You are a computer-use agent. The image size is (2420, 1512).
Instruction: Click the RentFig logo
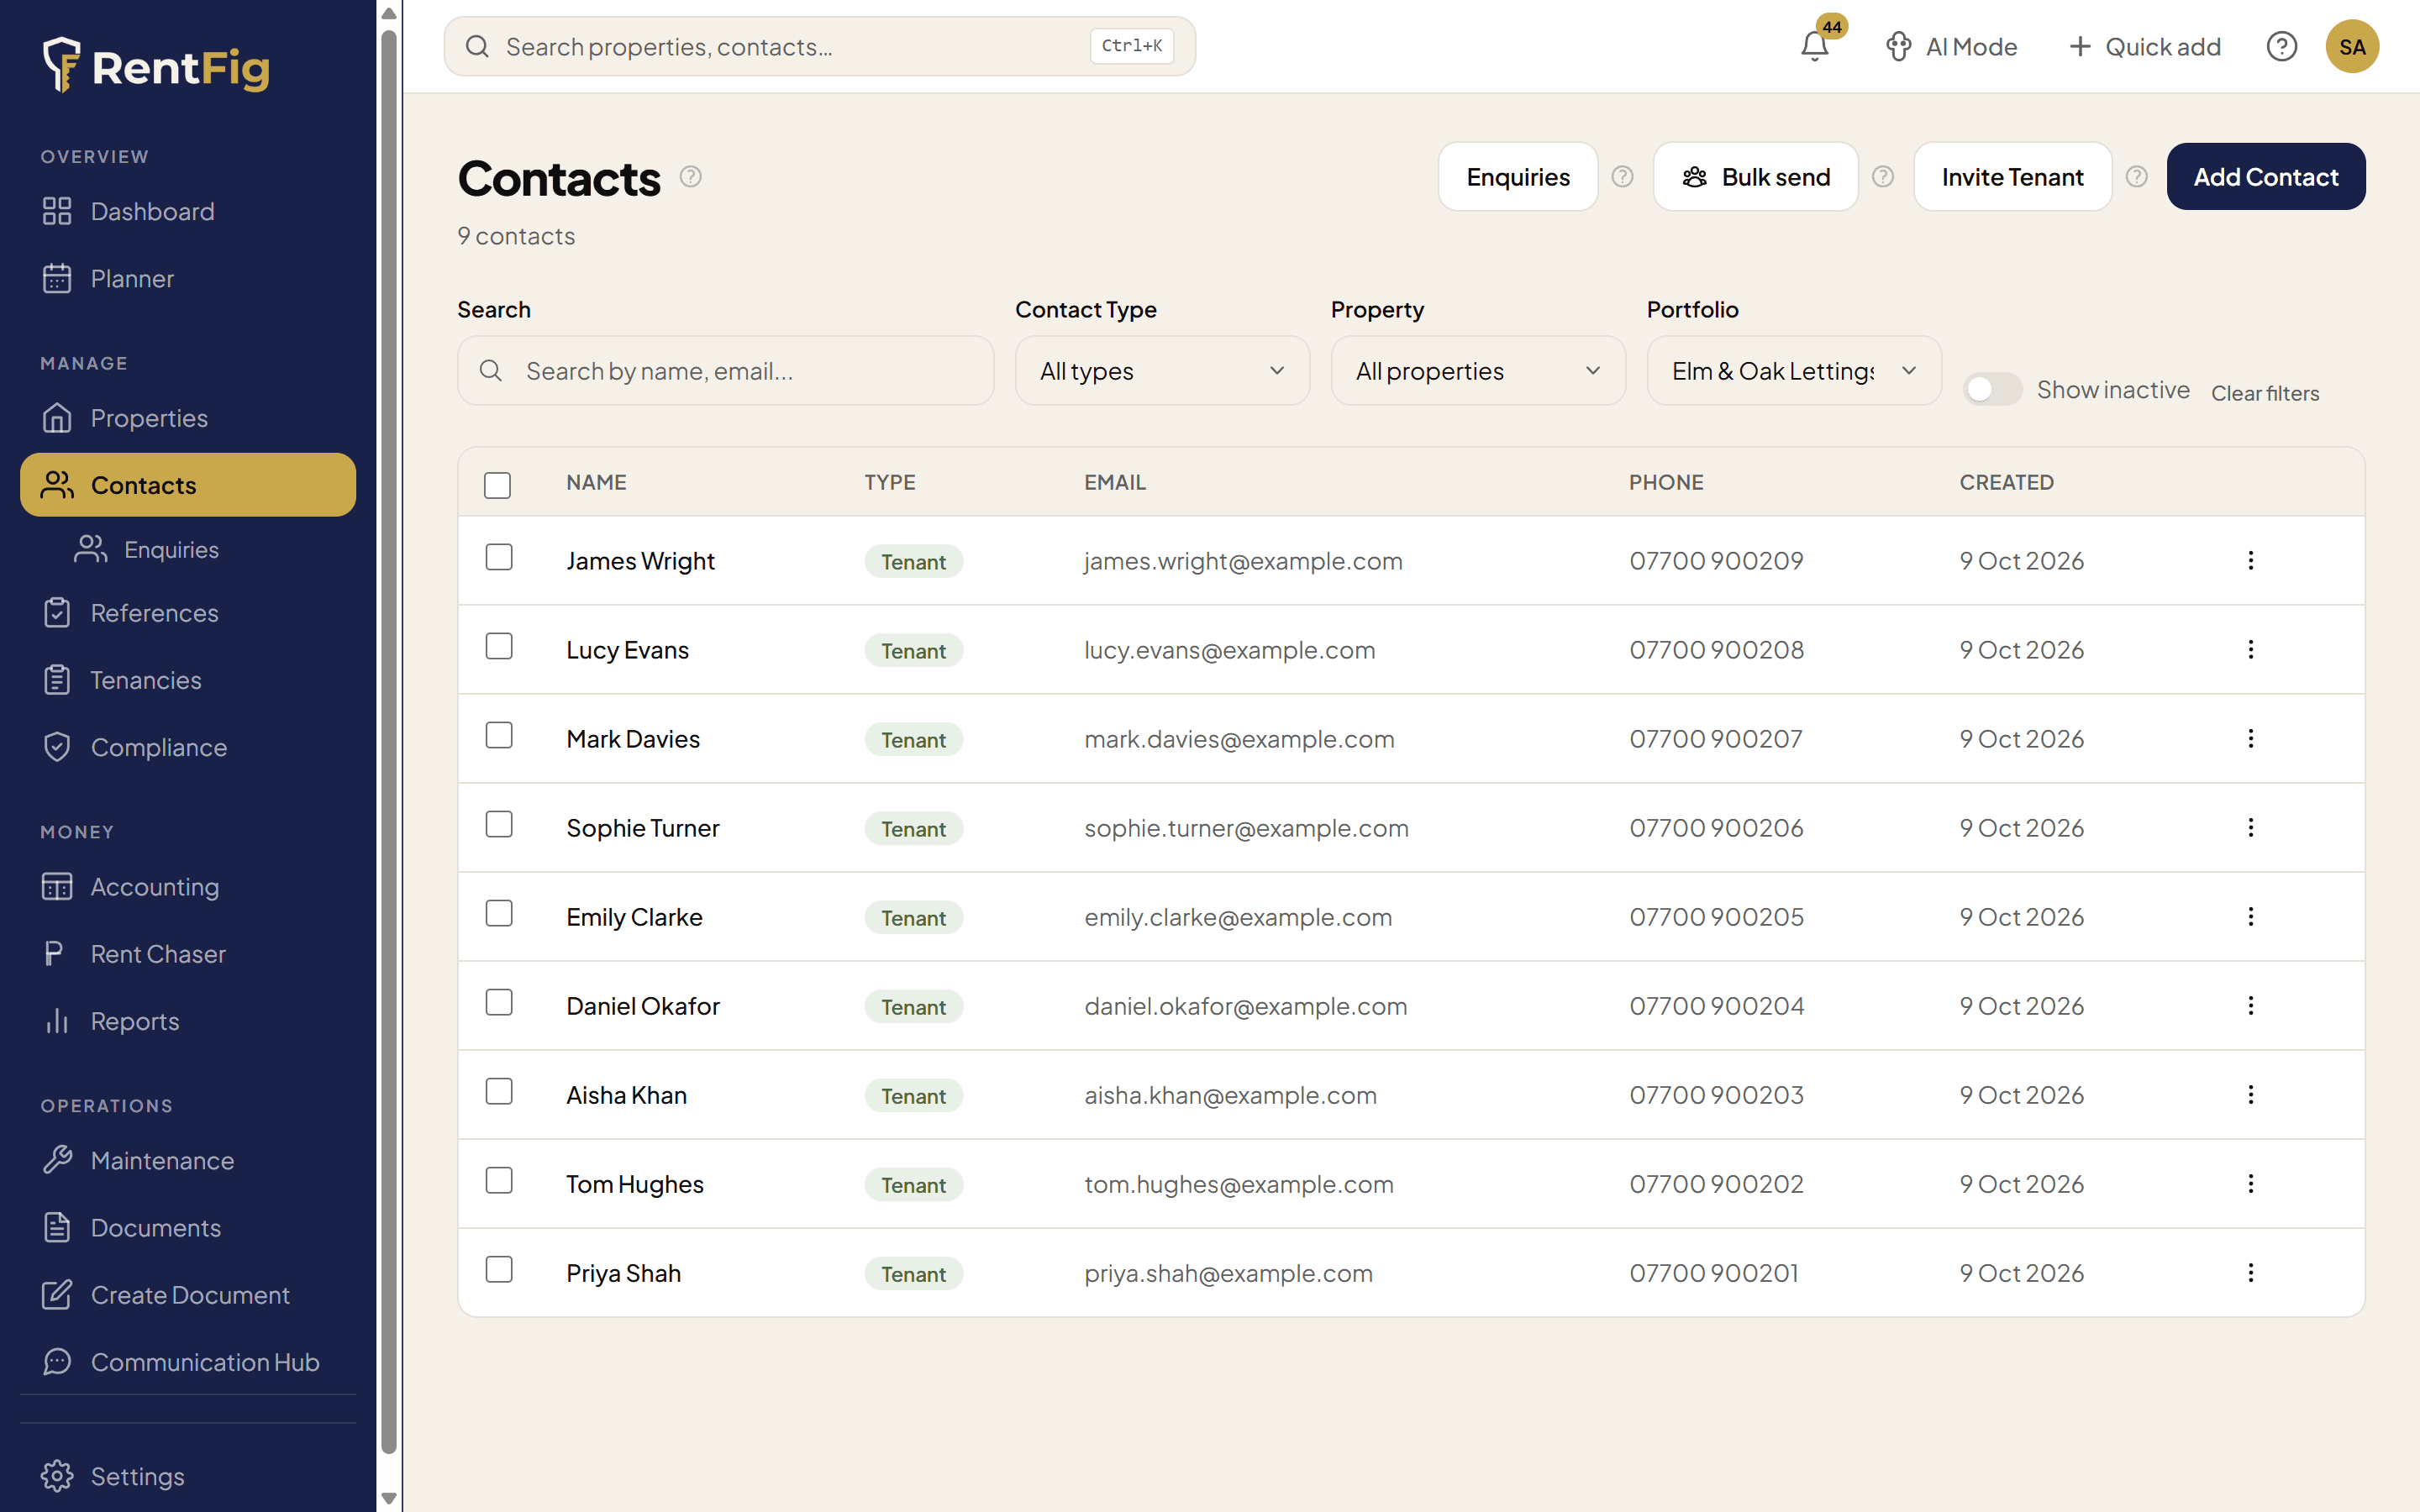click(x=157, y=66)
